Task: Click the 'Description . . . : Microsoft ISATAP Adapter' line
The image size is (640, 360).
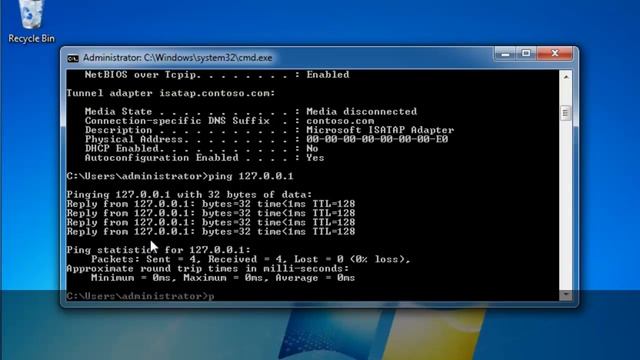Action: coord(269,130)
